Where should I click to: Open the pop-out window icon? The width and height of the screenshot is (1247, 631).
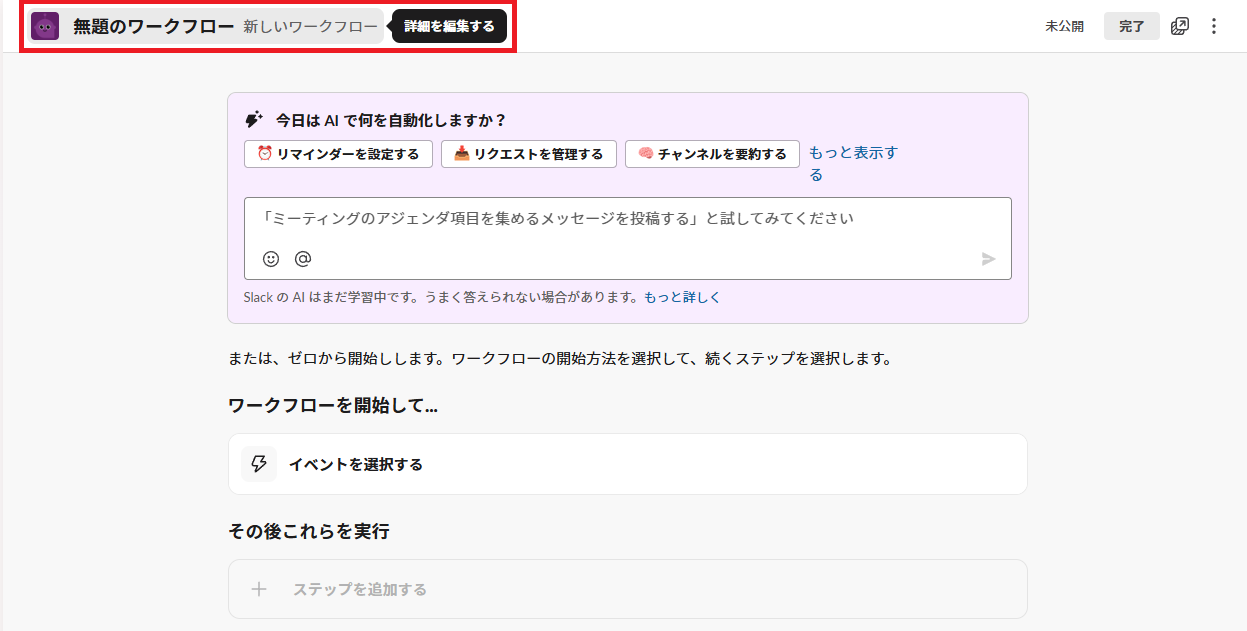pyautogui.click(x=1180, y=26)
